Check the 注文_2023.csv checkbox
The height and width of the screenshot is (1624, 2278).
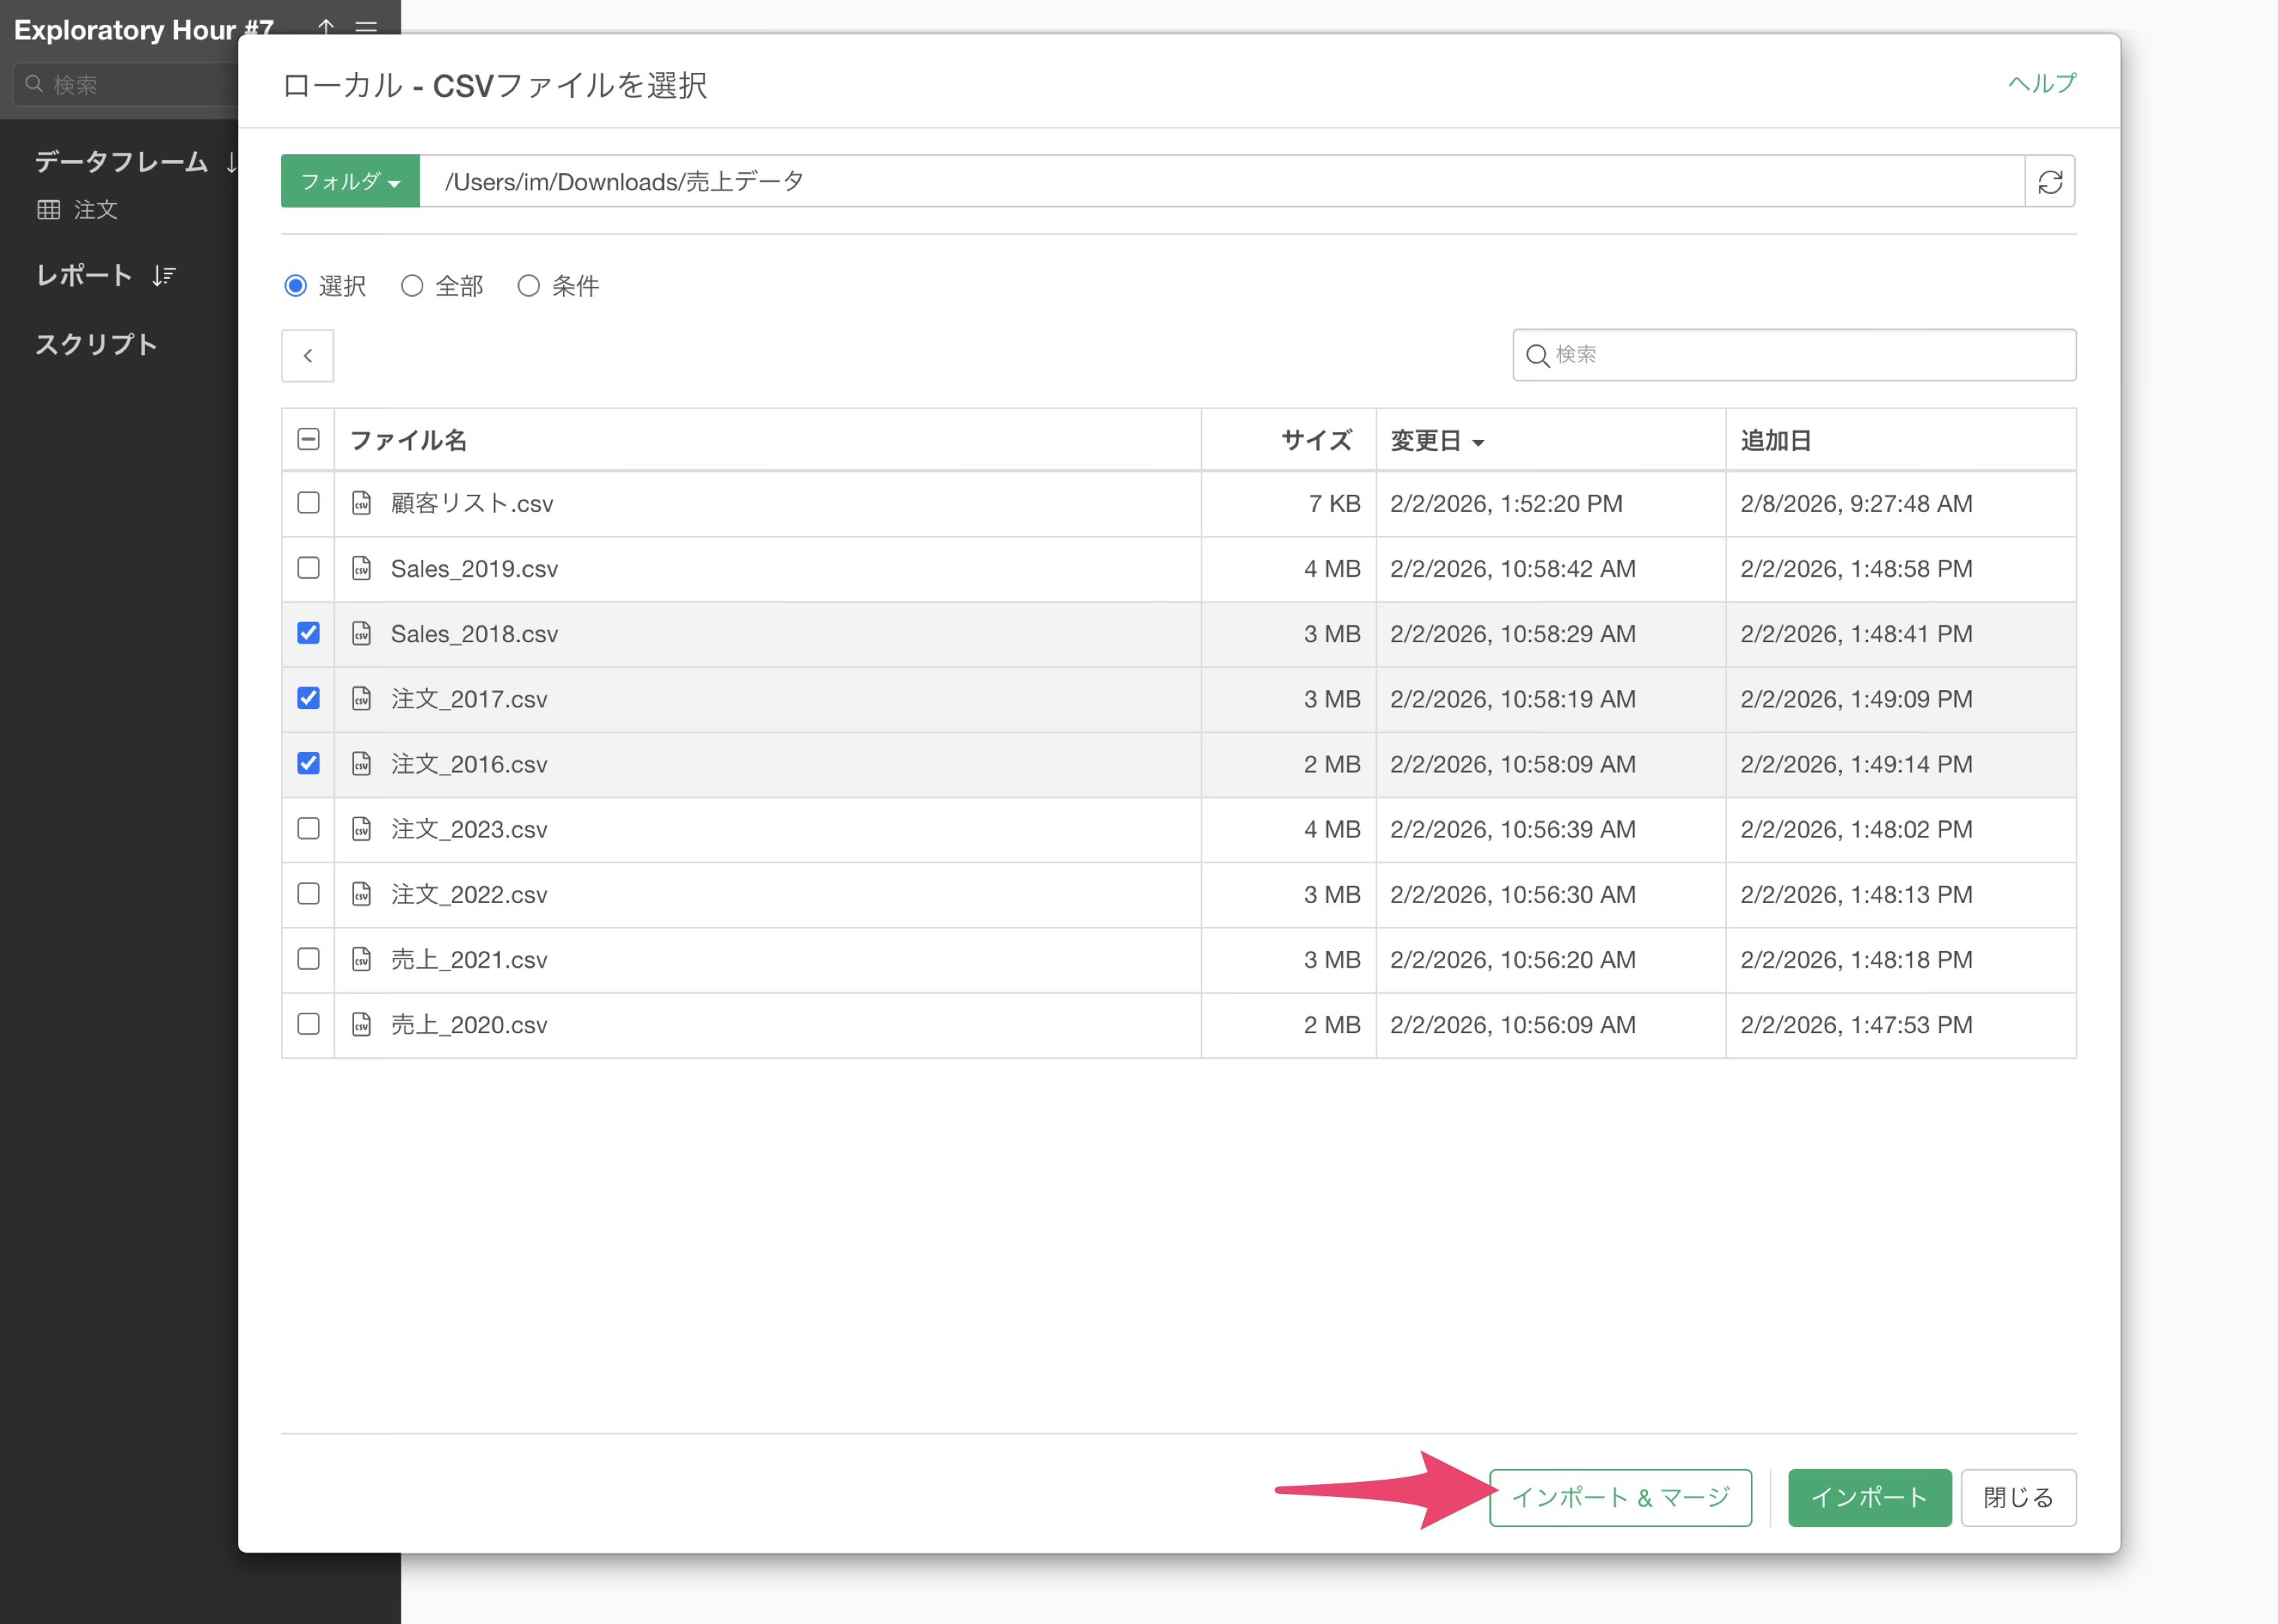[308, 828]
